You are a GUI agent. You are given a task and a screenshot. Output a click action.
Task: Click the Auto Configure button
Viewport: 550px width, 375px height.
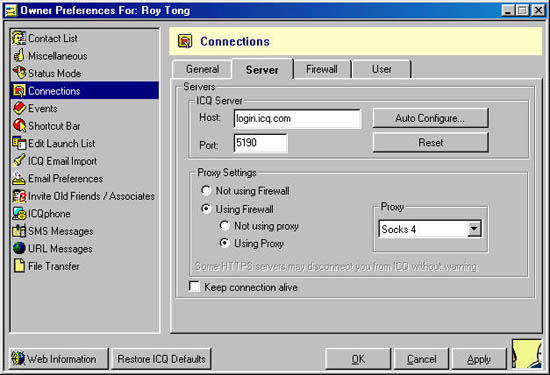coord(430,118)
